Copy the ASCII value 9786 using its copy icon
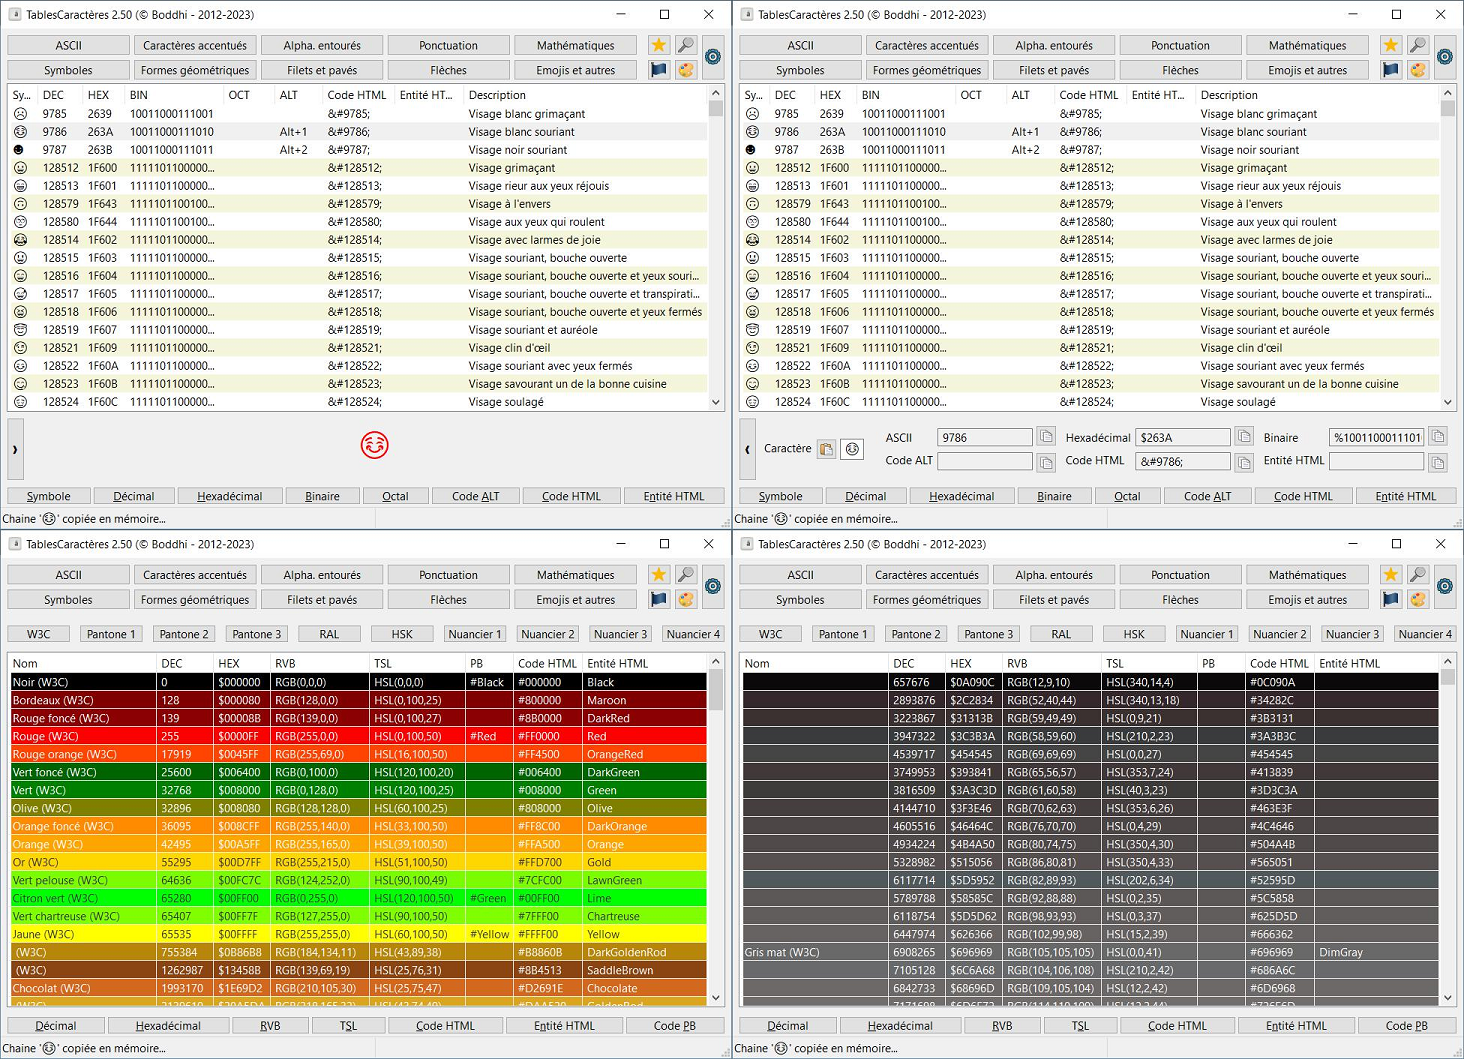Image resolution: width=1464 pixels, height=1059 pixels. coord(1046,437)
